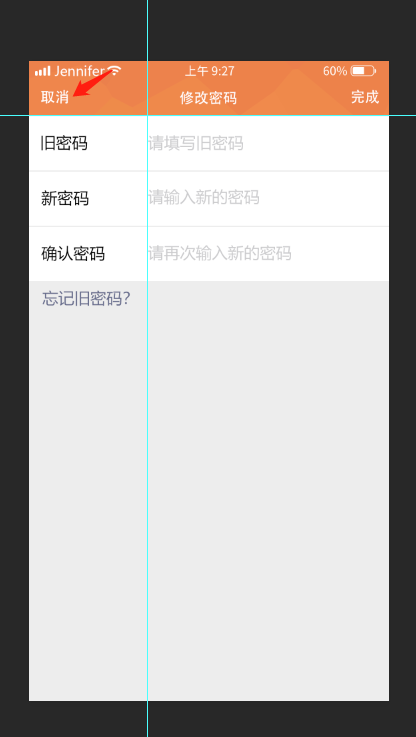
Task: Focus the 请填写旧密码 input field
Action: [x=268, y=143]
